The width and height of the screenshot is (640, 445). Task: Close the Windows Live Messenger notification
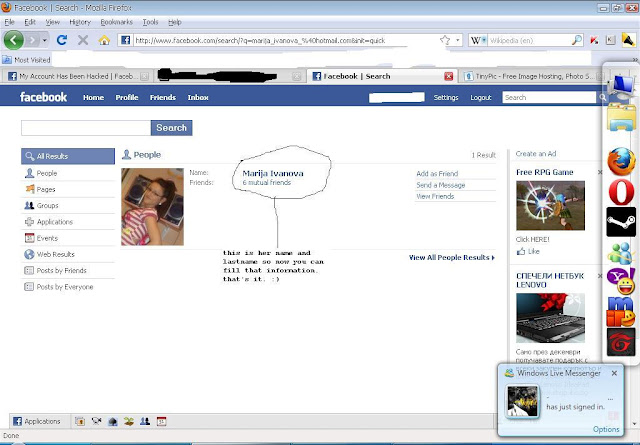click(614, 373)
